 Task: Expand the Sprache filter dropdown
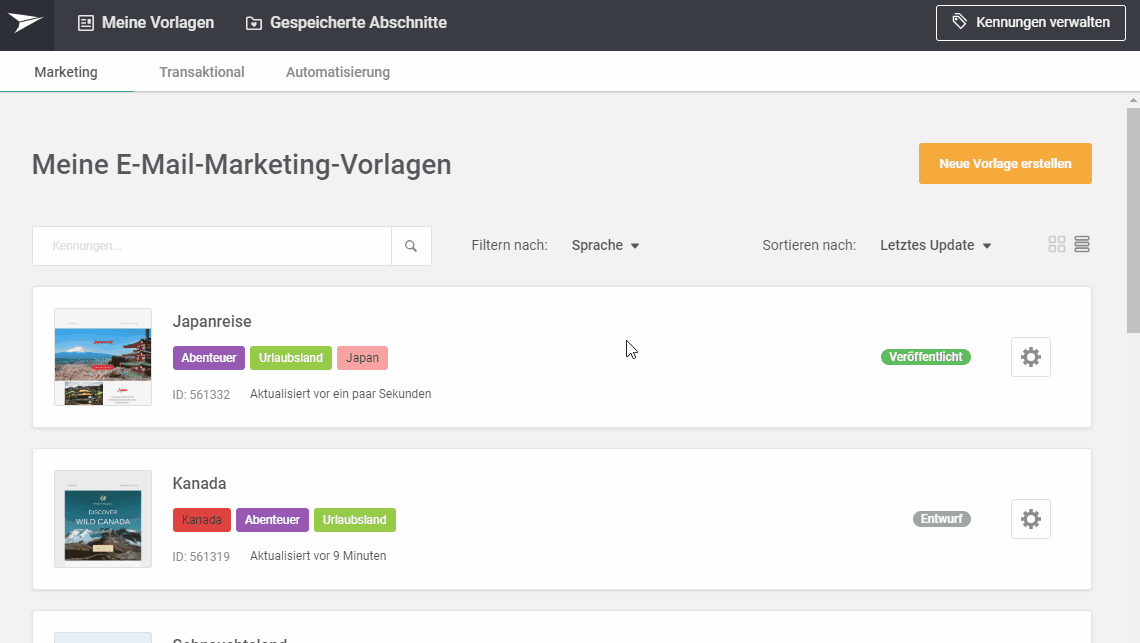pos(605,246)
